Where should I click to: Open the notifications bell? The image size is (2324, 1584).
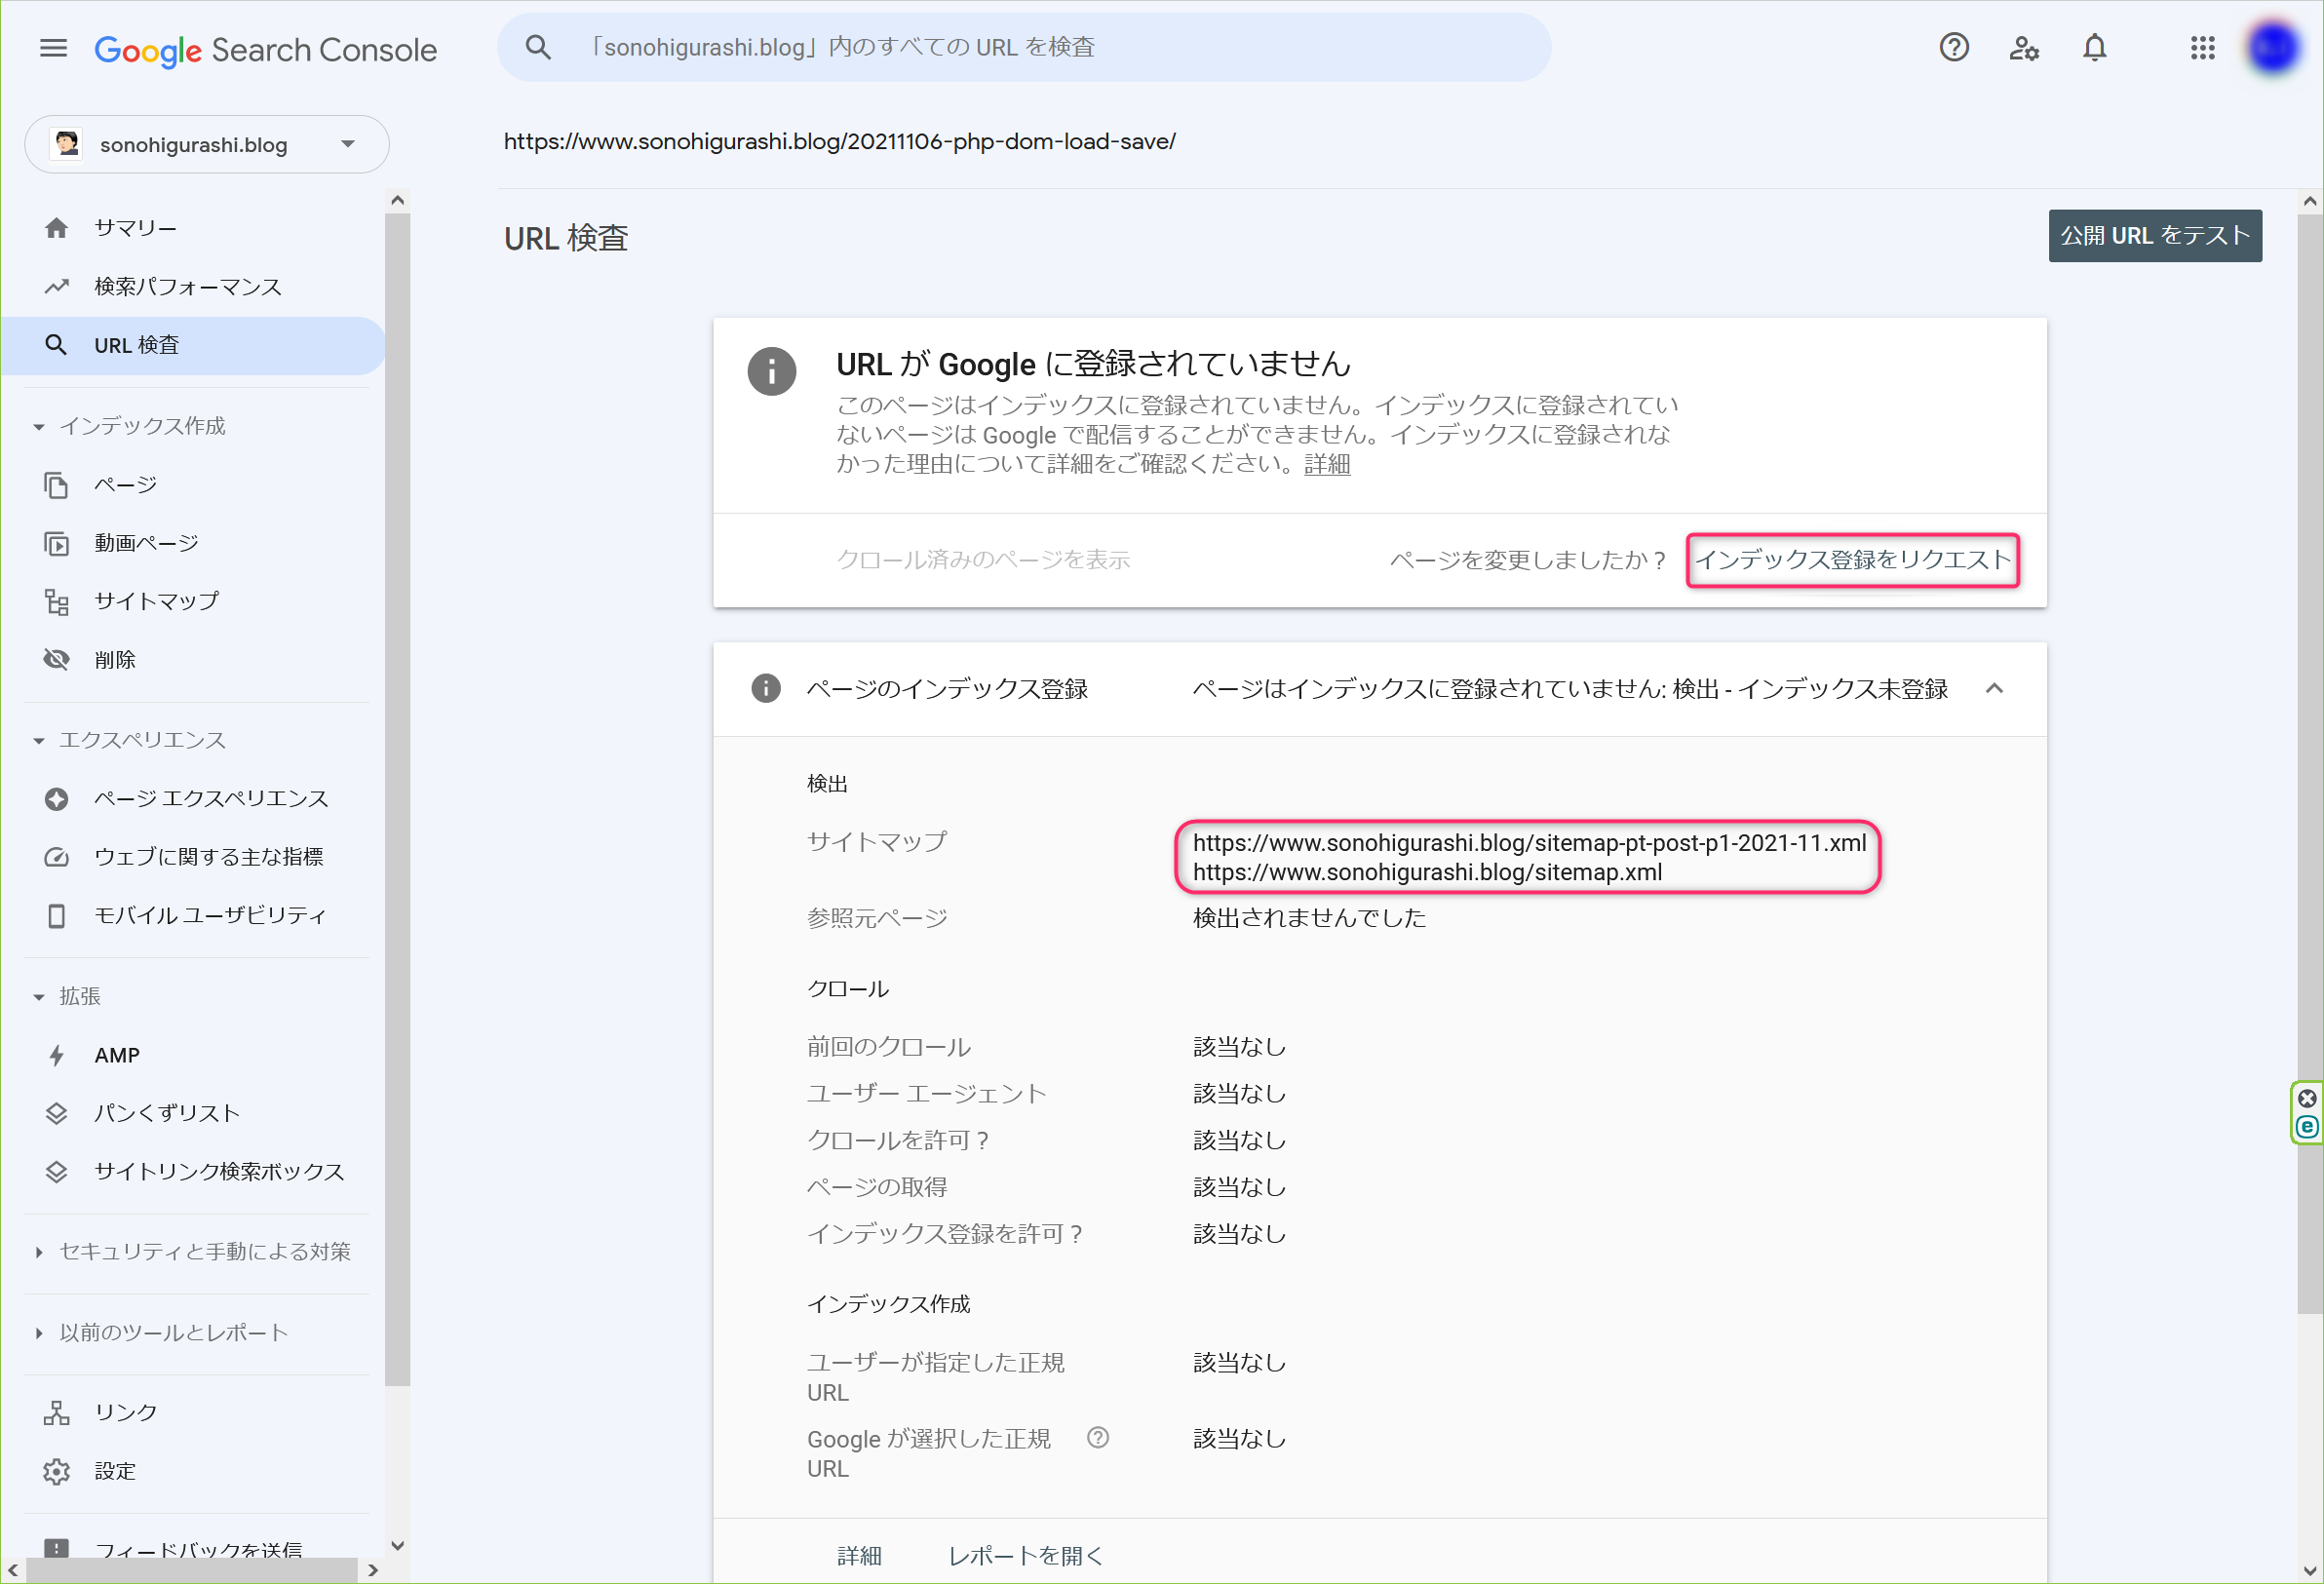(2094, 48)
